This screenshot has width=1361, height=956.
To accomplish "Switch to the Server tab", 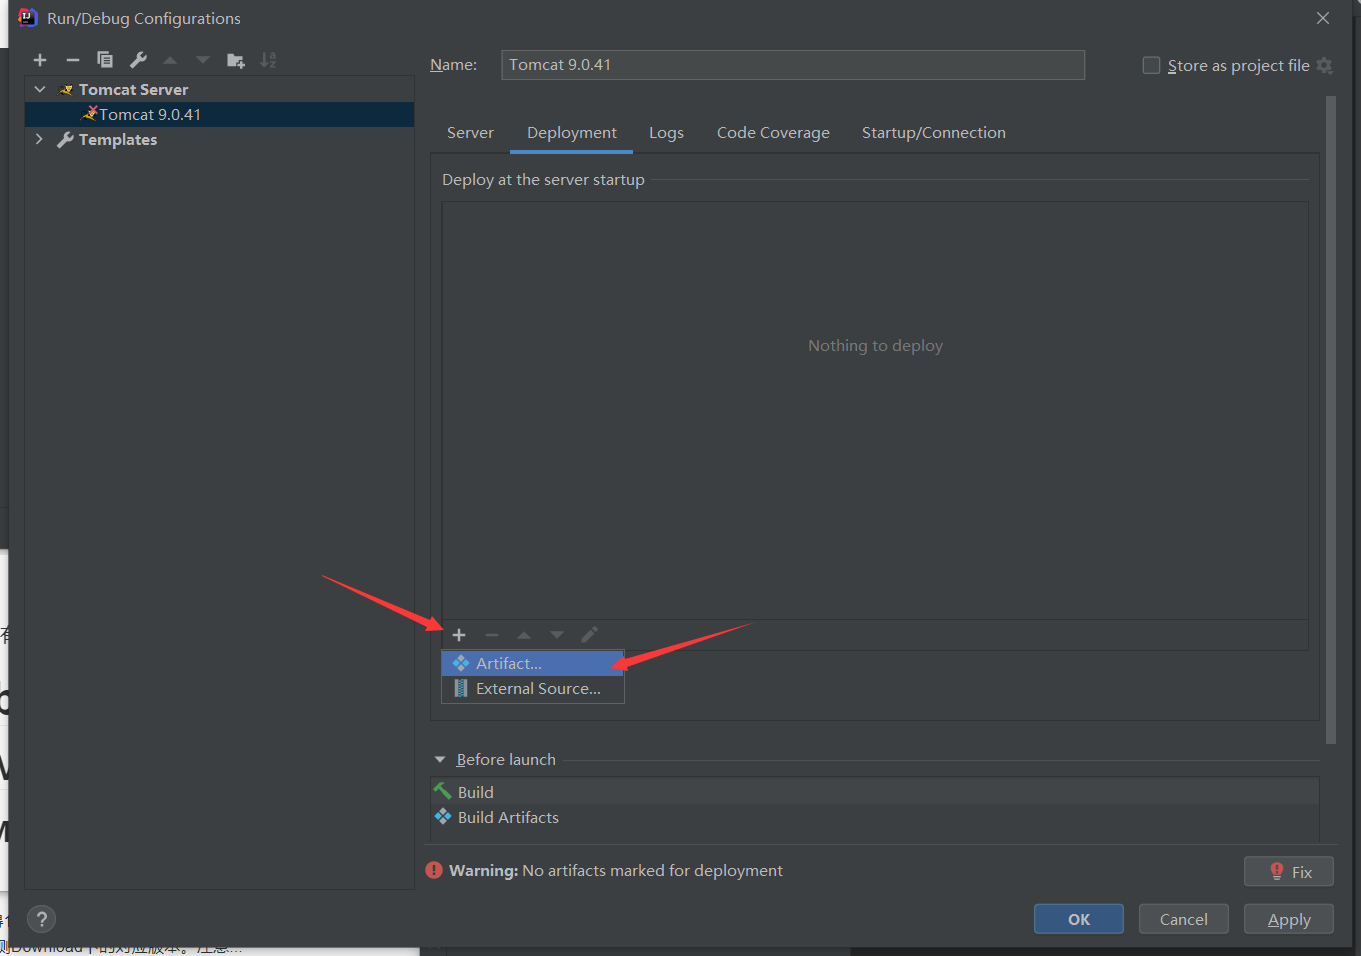I will click(470, 133).
